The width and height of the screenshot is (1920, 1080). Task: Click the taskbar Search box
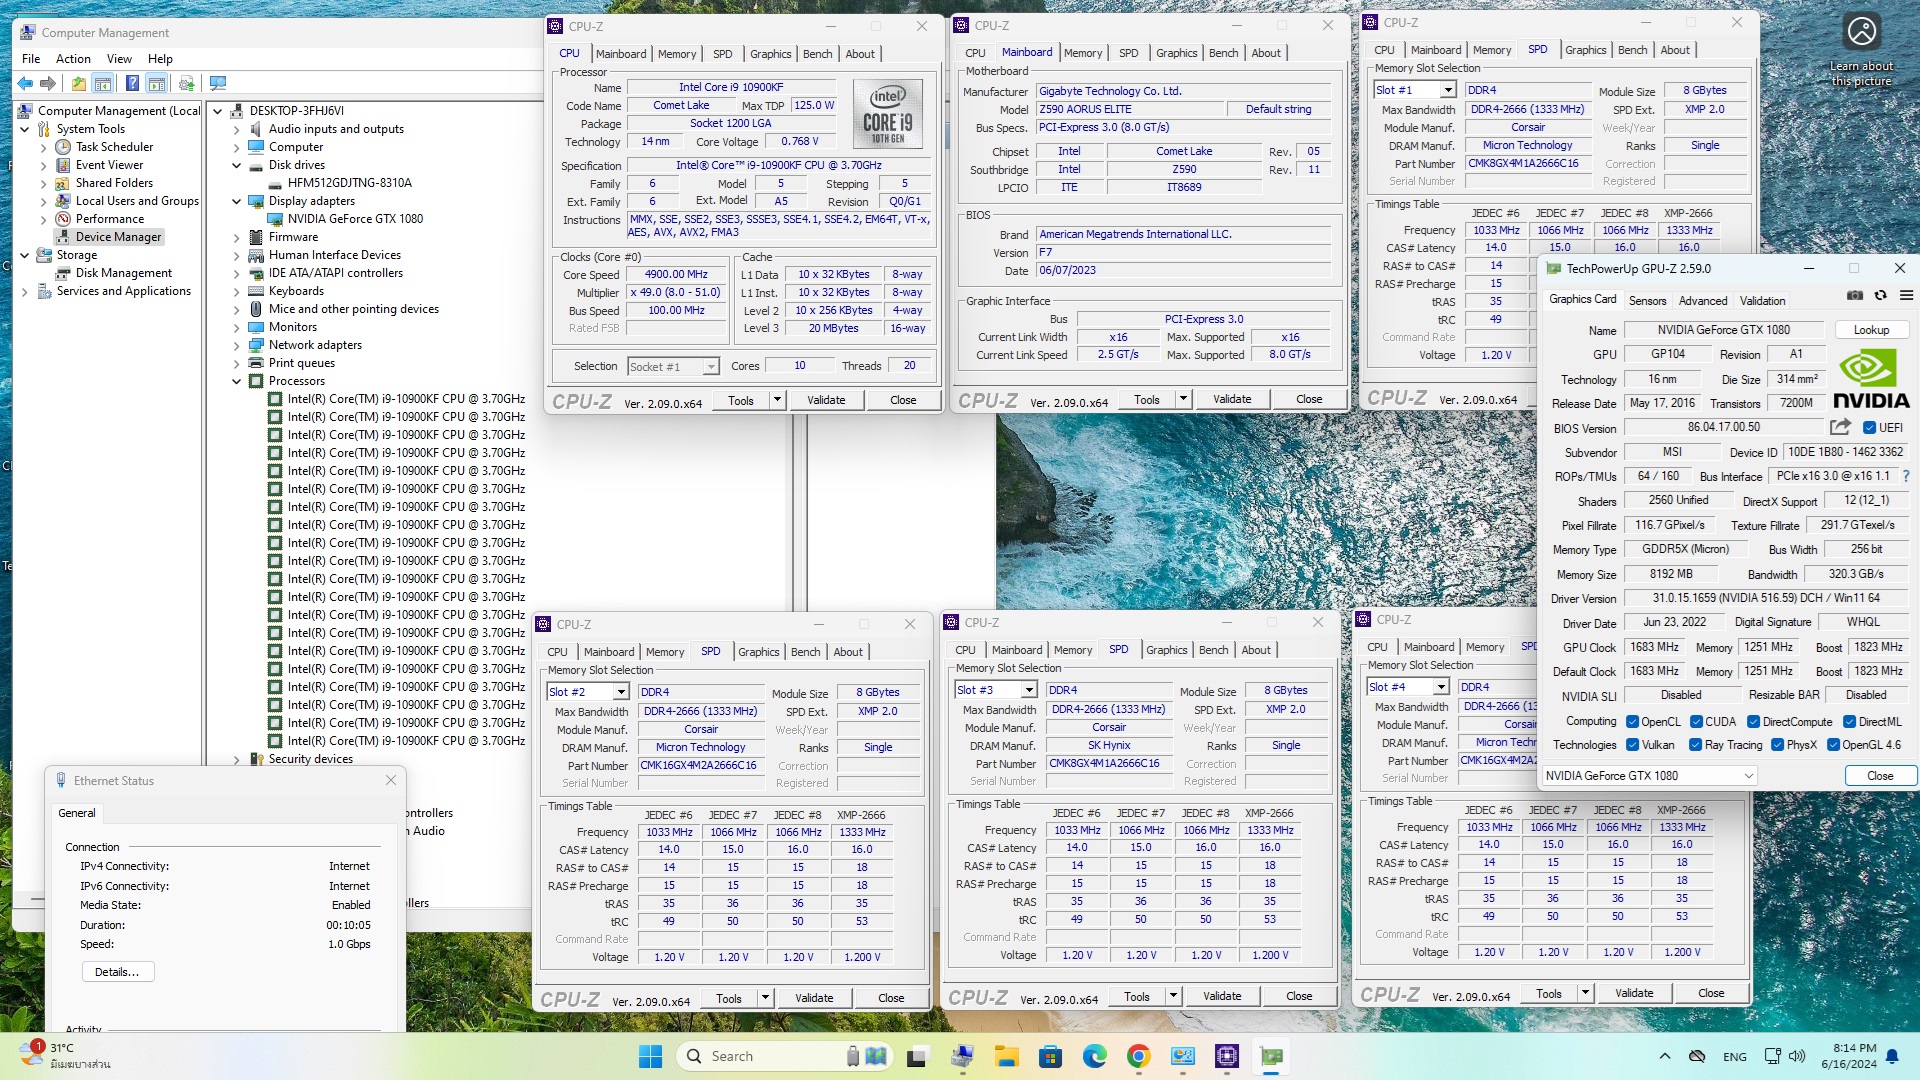[x=783, y=1056]
